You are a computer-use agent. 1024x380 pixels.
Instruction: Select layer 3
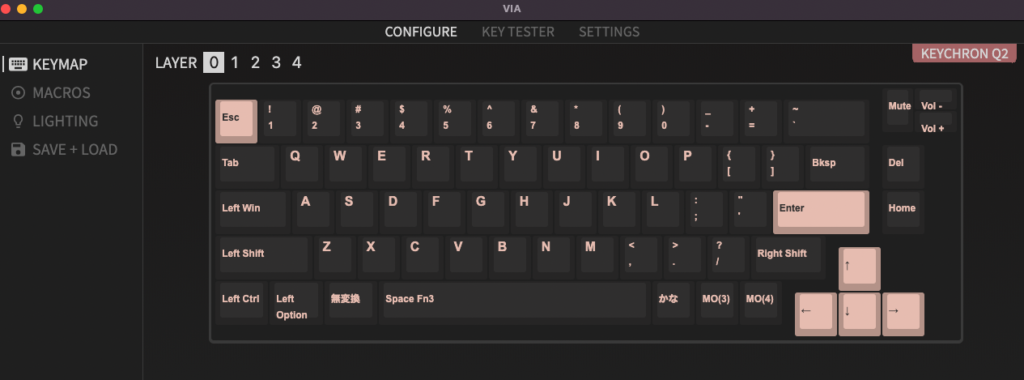276,63
